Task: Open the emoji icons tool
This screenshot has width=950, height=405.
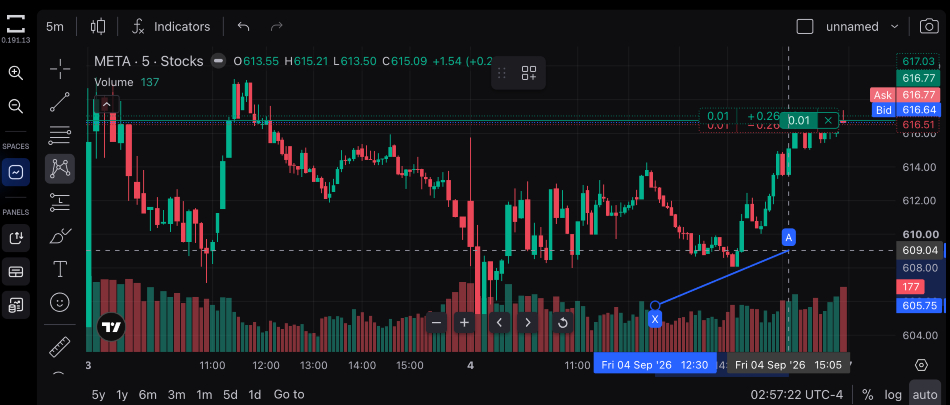Action: click(x=60, y=302)
